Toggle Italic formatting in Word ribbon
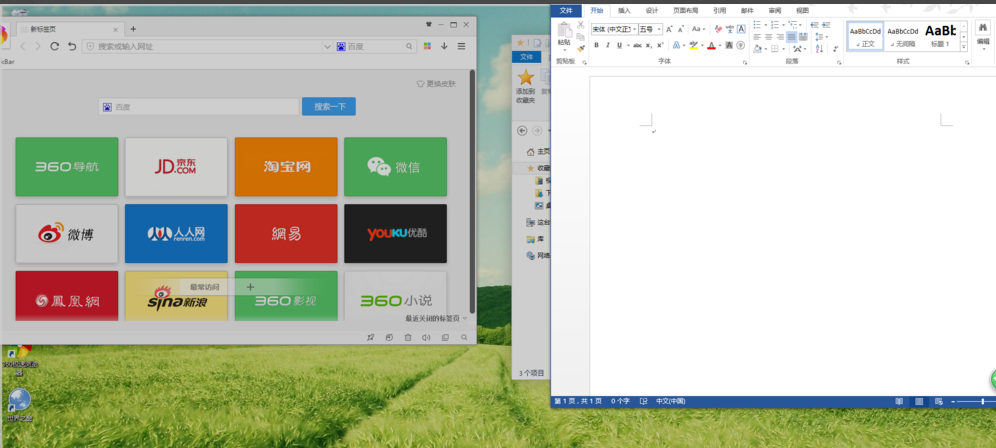 coord(608,45)
